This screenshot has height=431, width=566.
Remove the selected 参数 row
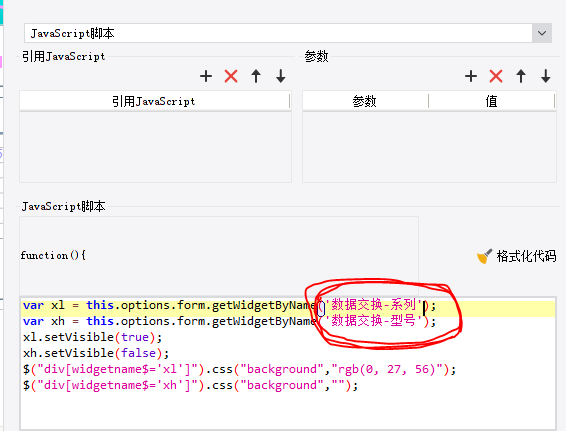pos(496,76)
